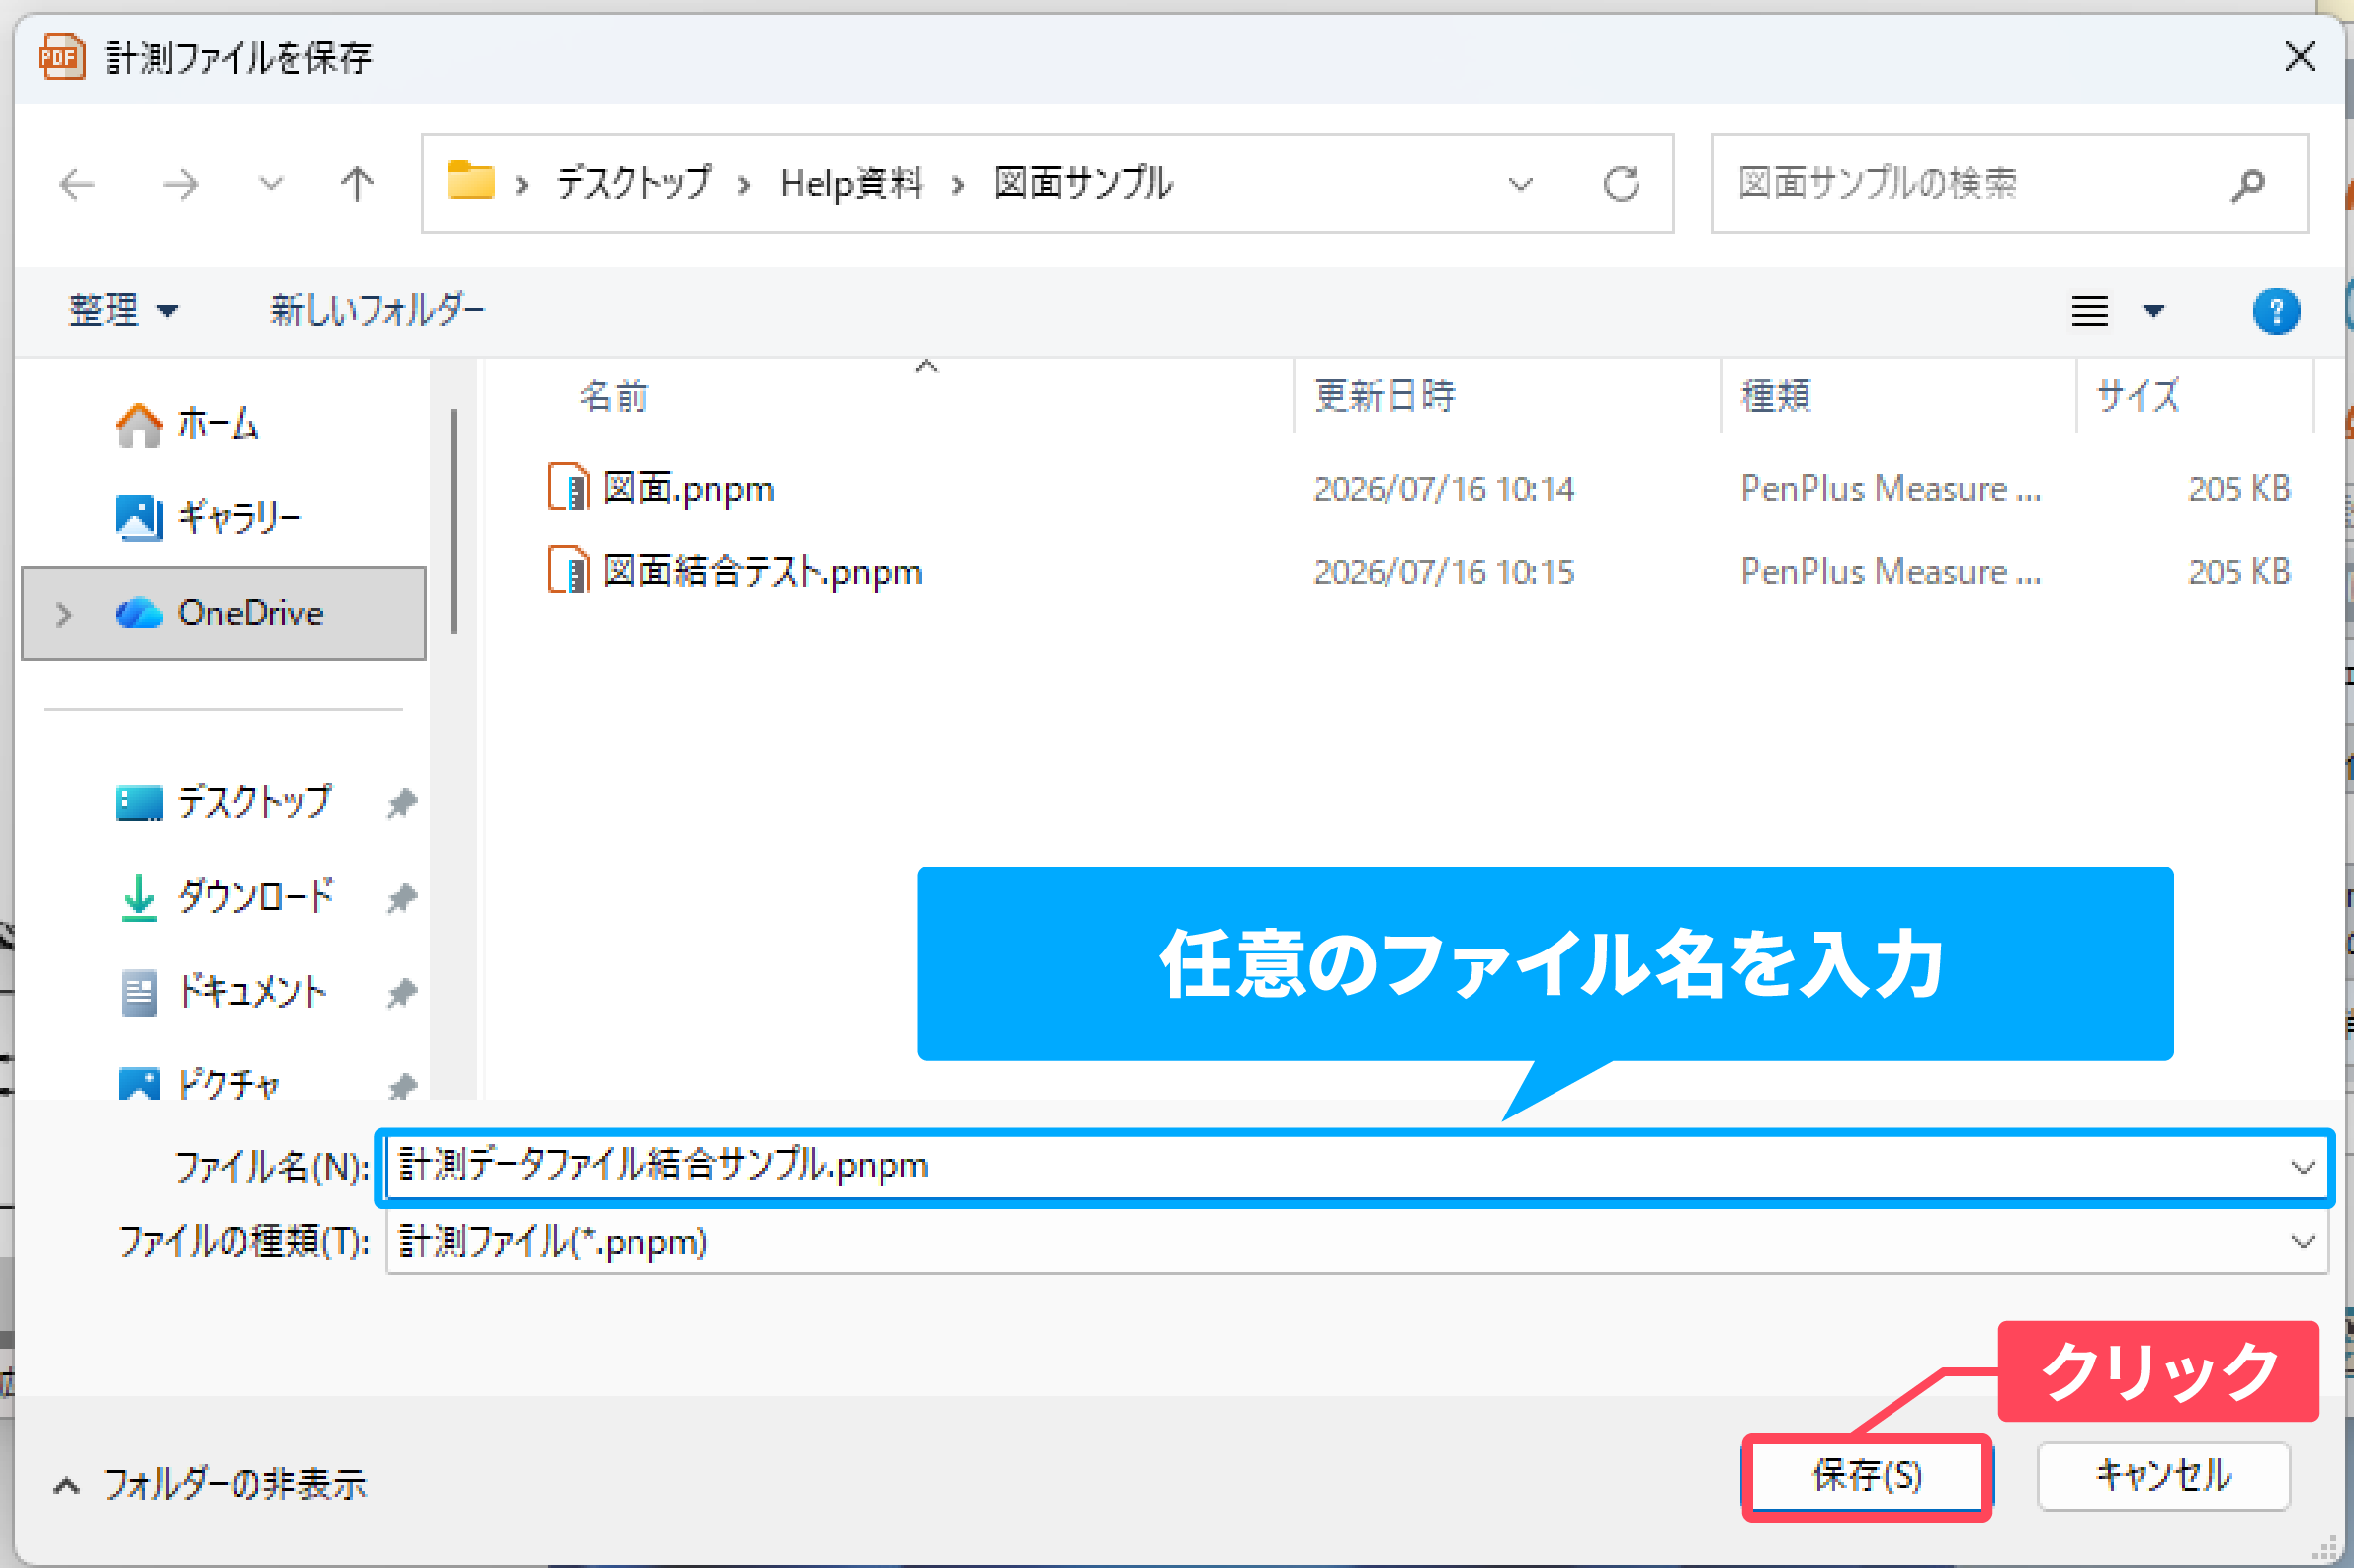Change view layout icon

pyautogui.click(x=2090, y=311)
